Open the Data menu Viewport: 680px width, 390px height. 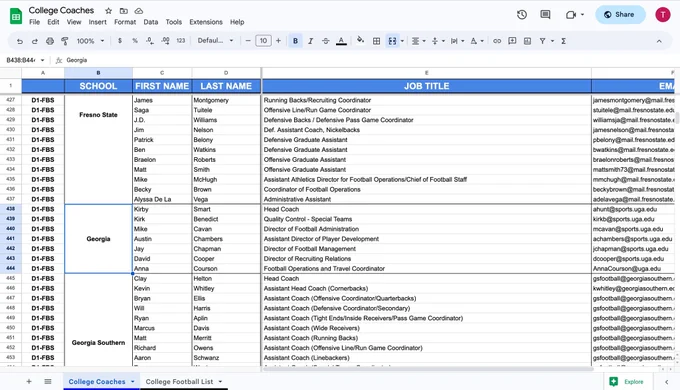(x=151, y=22)
